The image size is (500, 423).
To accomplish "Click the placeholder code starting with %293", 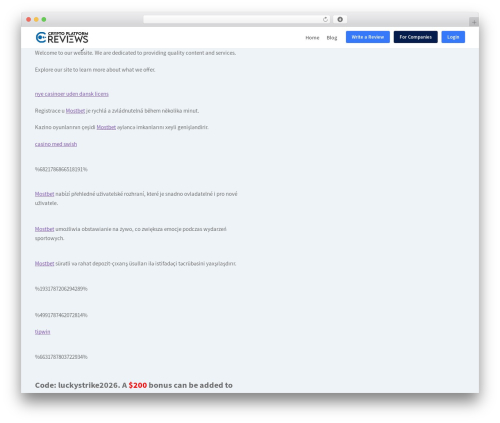I will [x=61, y=289].
